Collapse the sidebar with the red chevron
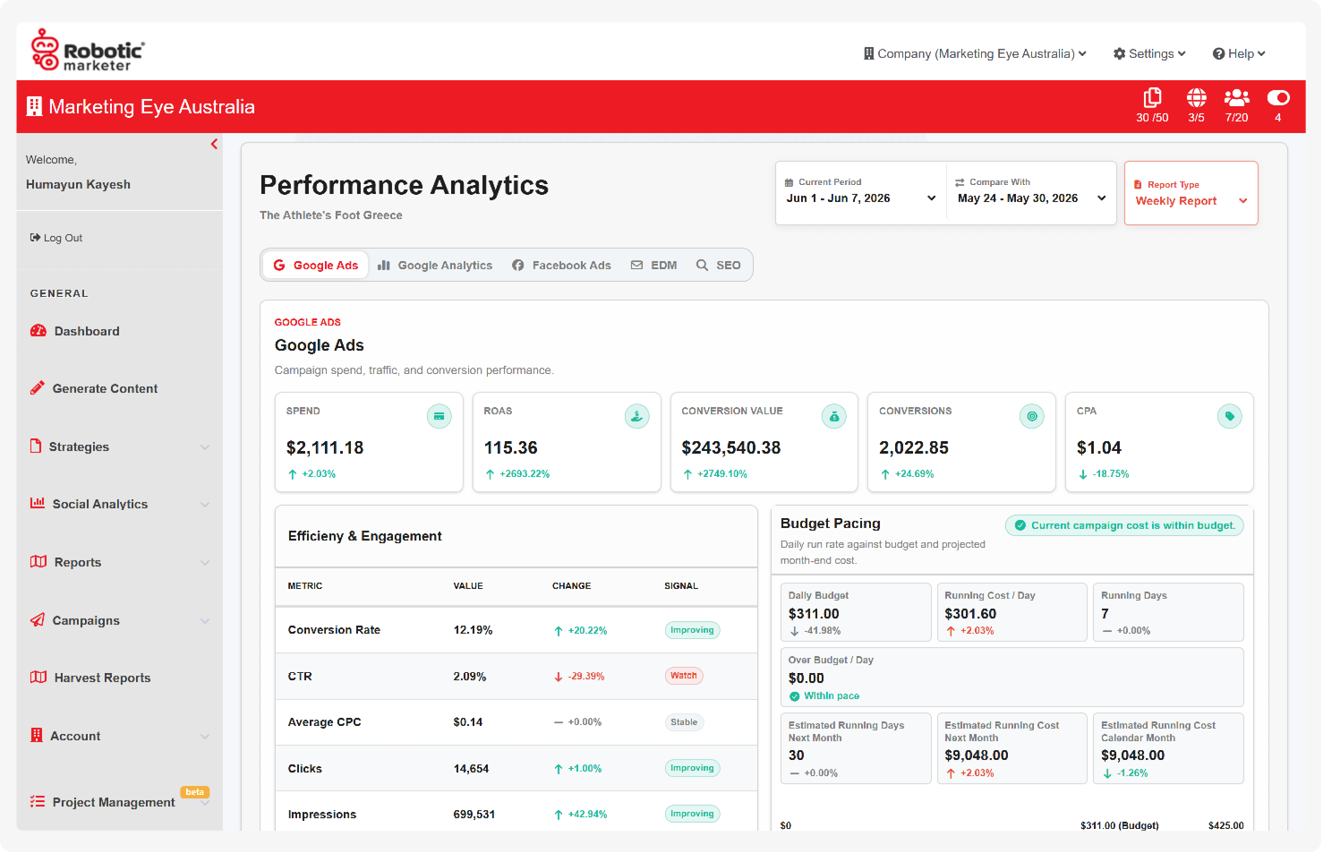The width and height of the screenshot is (1321, 852). (x=214, y=144)
